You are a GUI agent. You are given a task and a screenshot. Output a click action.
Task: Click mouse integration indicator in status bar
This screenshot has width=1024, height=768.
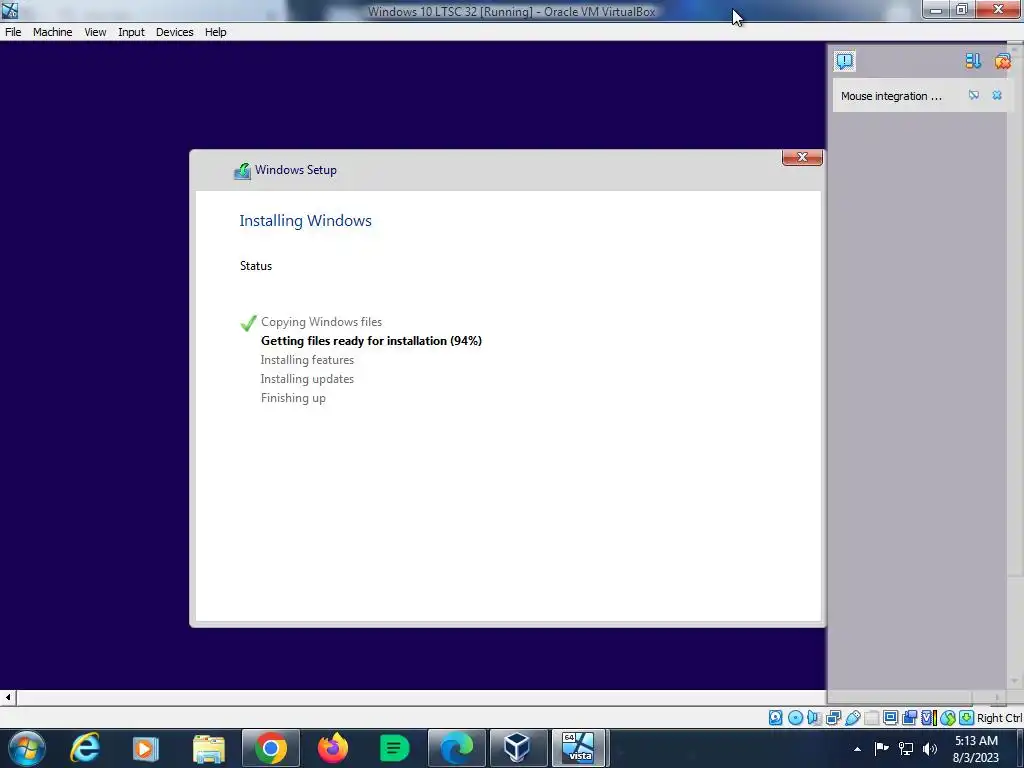(948, 718)
